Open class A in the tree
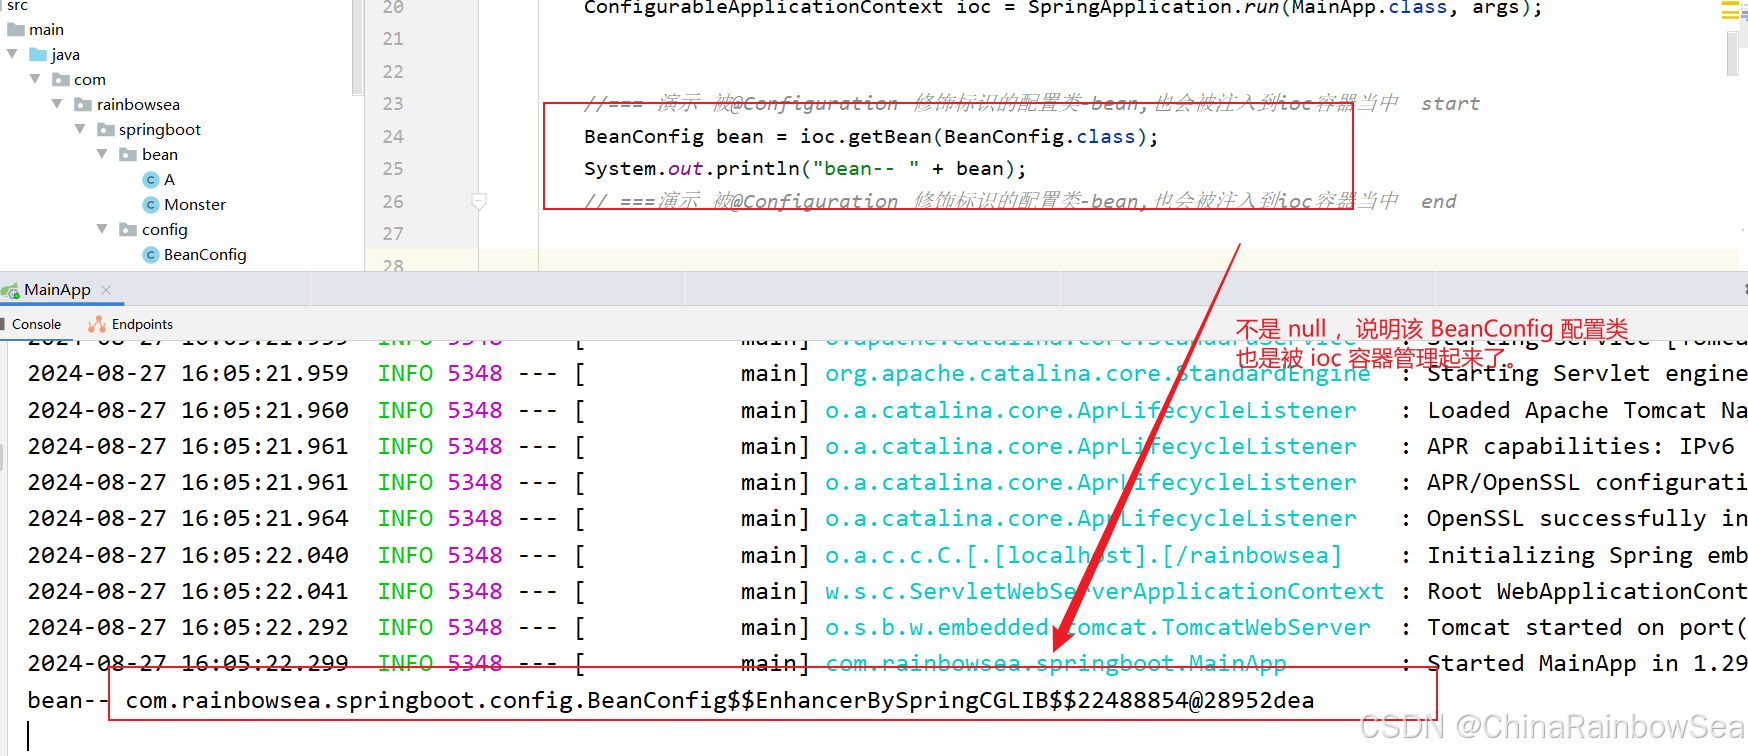Viewport: 1748px width, 756px height. pos(169,179)
